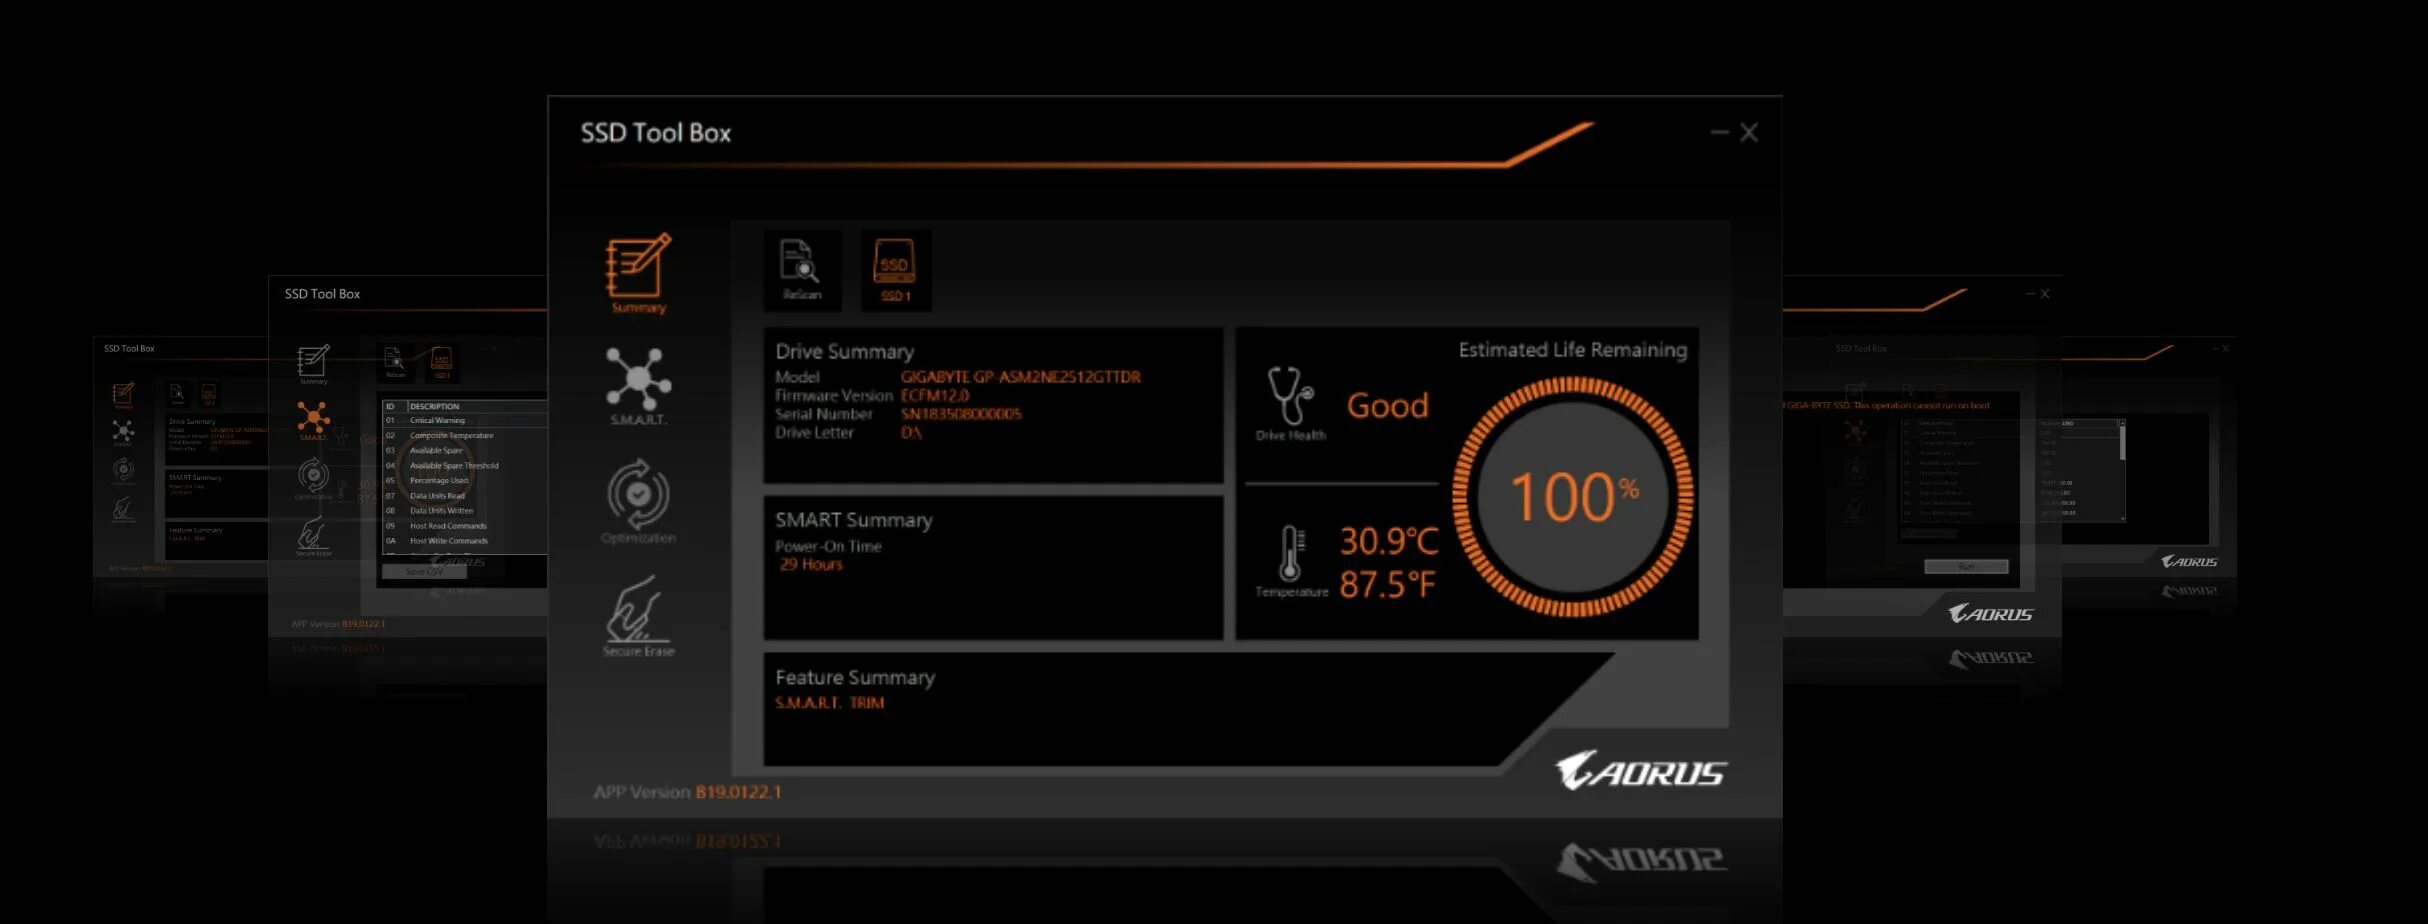The image size is (2428, 924).
Task: Click the AORUS logo in the front window
Action: click(x=1640, y=771)
